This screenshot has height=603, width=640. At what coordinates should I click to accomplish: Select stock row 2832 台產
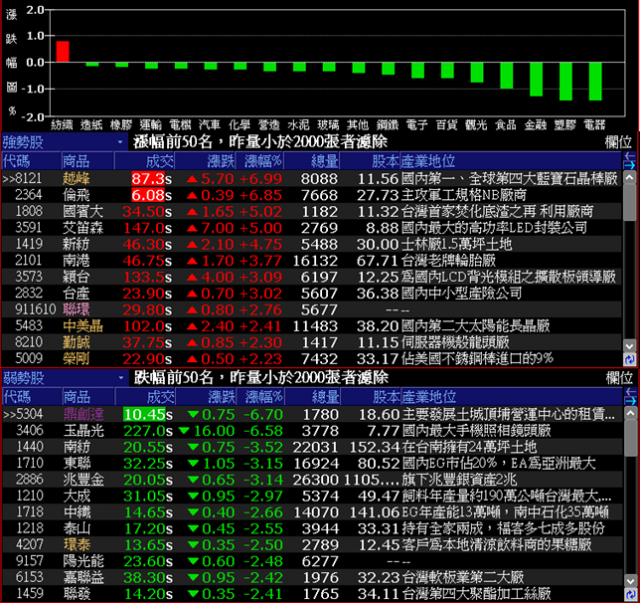(x=311, y=293)
